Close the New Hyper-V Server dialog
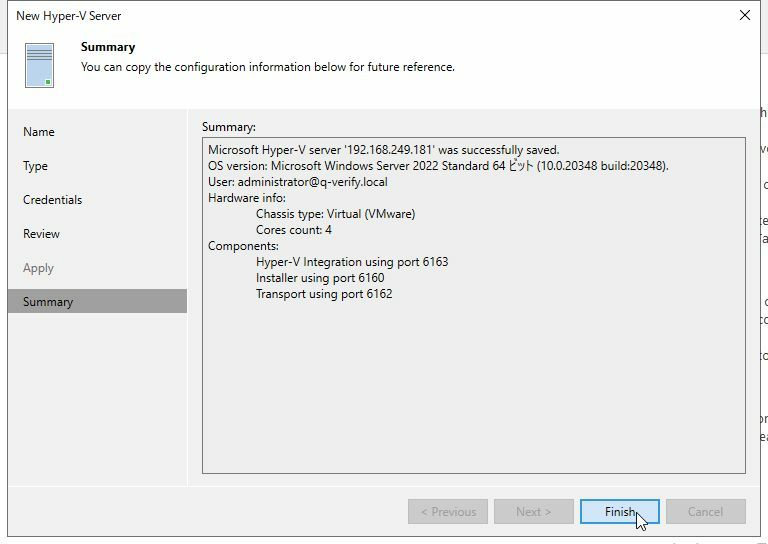 [744, 16]
